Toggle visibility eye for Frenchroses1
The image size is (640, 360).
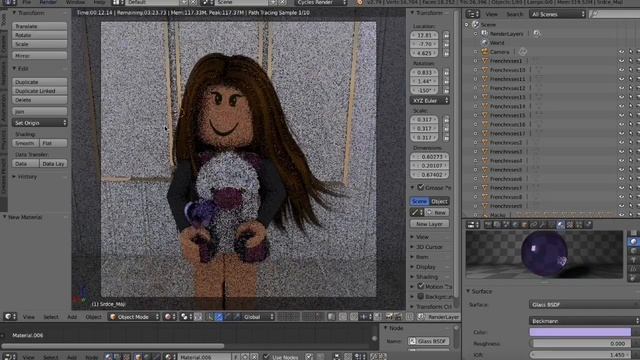[x=621, y=61]
